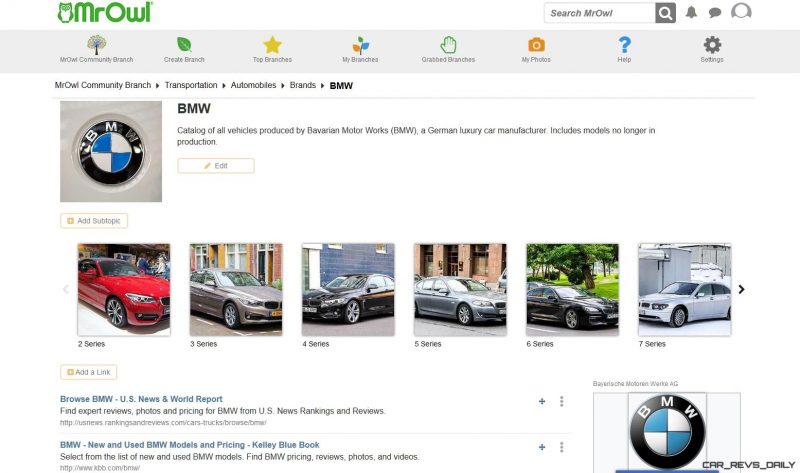The image size is (800, 473).
Task: Open MrOwl Community Branch tree icon
Action: click(96, 45)
